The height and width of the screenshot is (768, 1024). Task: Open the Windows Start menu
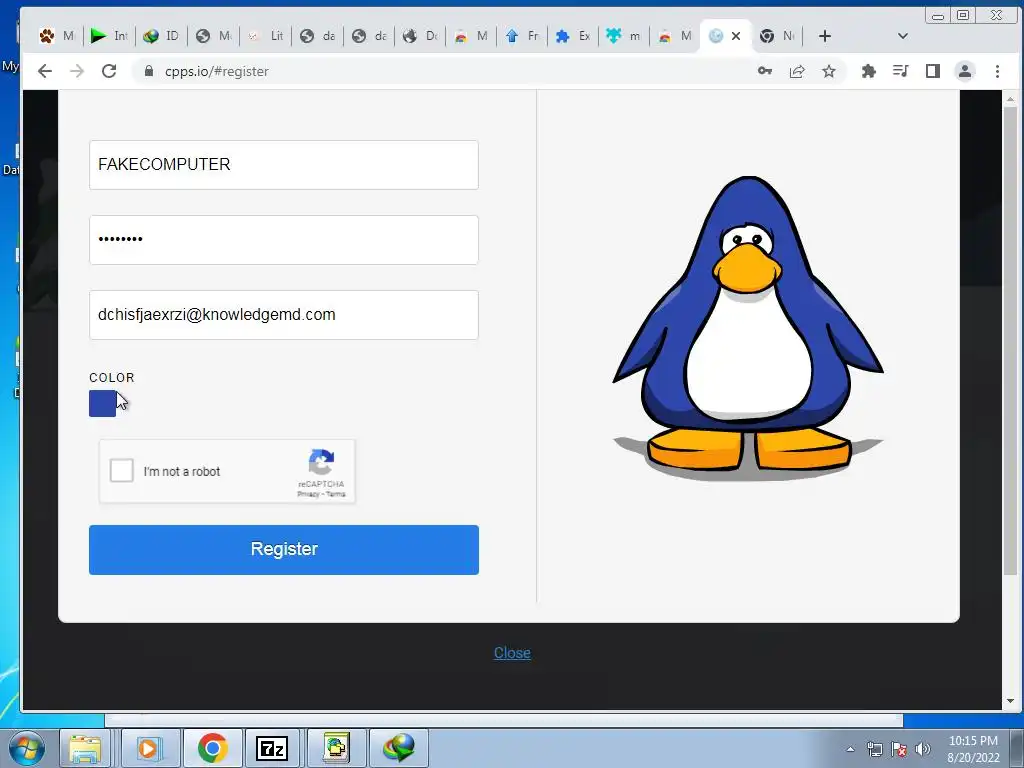click(26, 748)
